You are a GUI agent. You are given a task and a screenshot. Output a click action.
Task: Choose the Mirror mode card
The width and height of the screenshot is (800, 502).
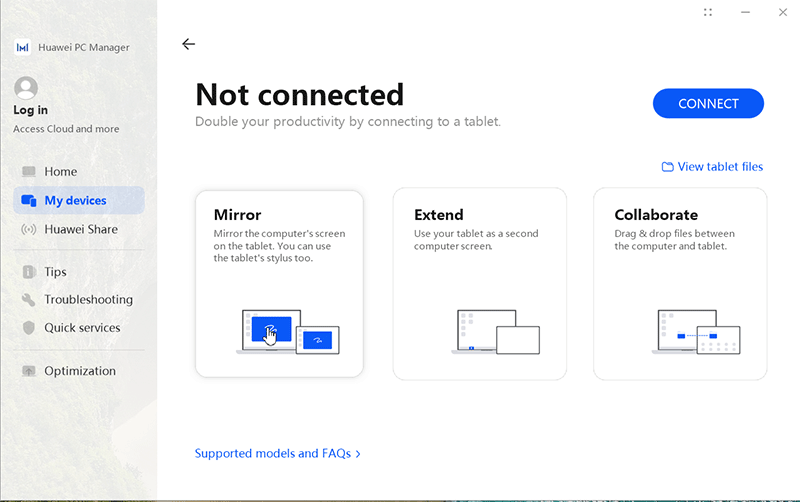click(x=279, y=284)
